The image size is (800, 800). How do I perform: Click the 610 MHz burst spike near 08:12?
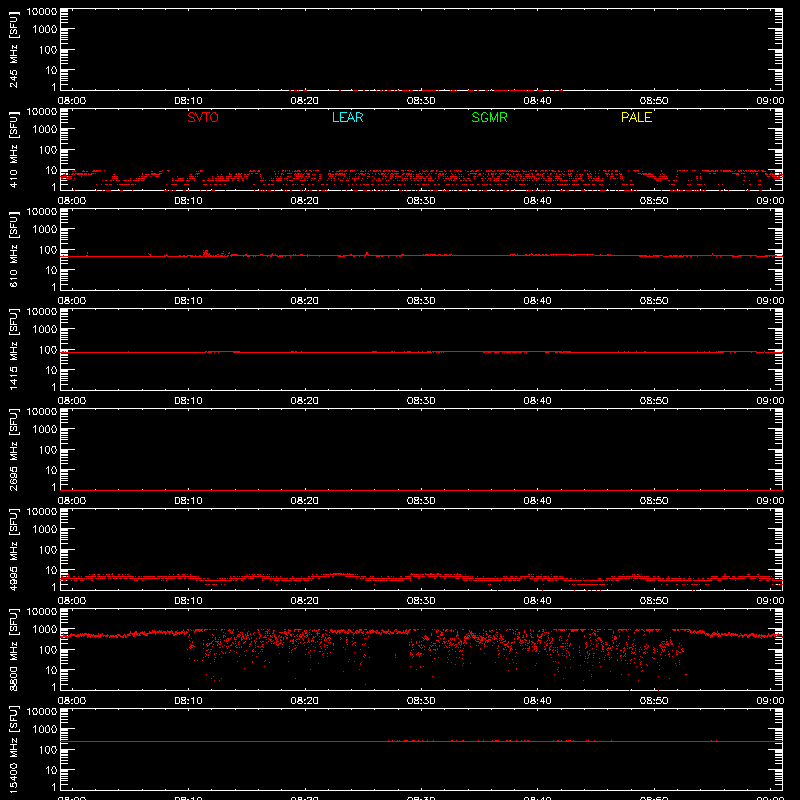(x=206, y=253)
